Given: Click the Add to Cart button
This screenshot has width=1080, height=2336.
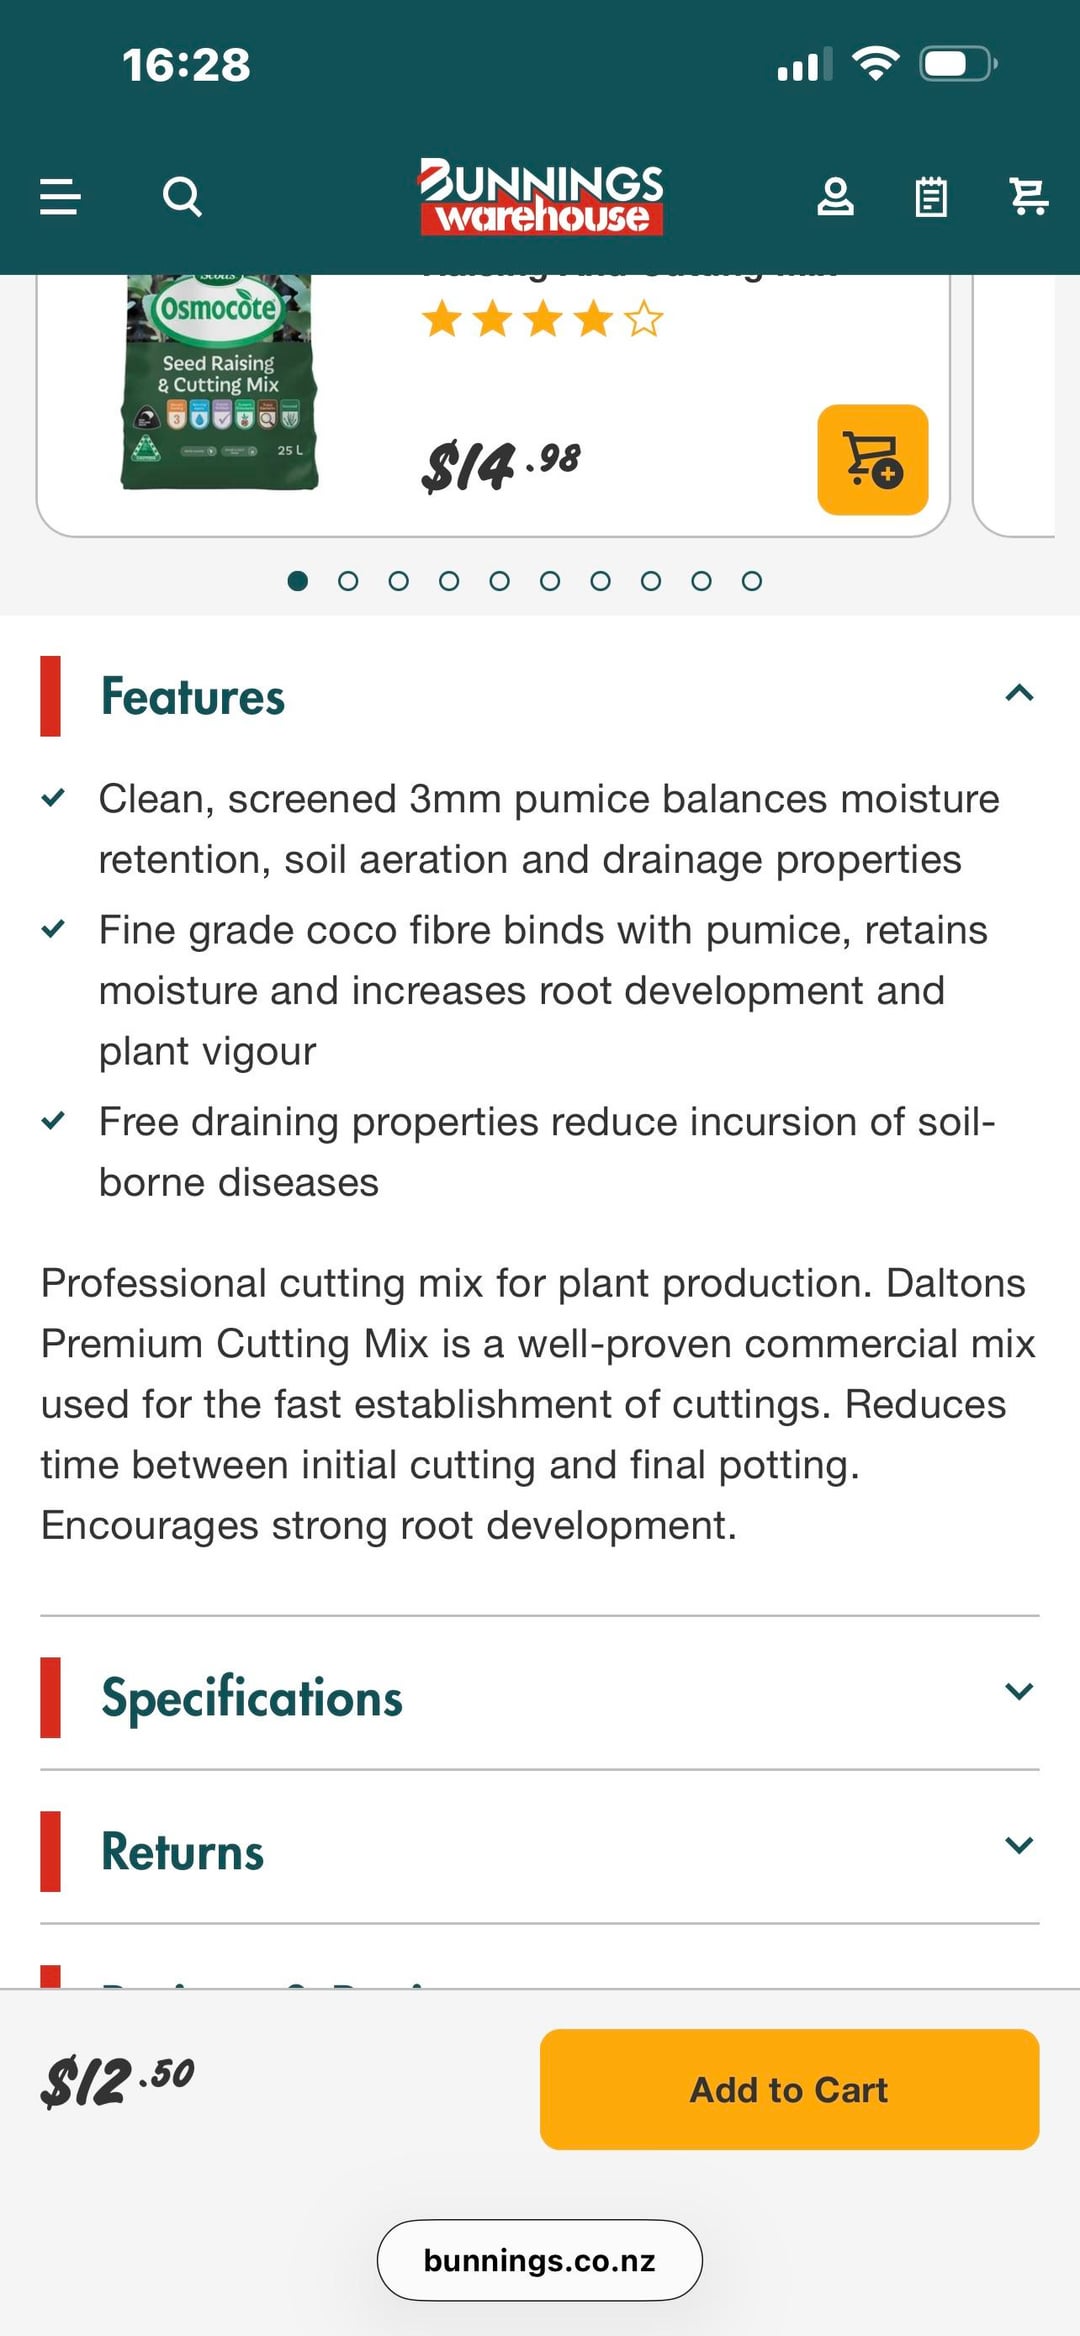Looking at the screenshot, I should pos(789,2089).
